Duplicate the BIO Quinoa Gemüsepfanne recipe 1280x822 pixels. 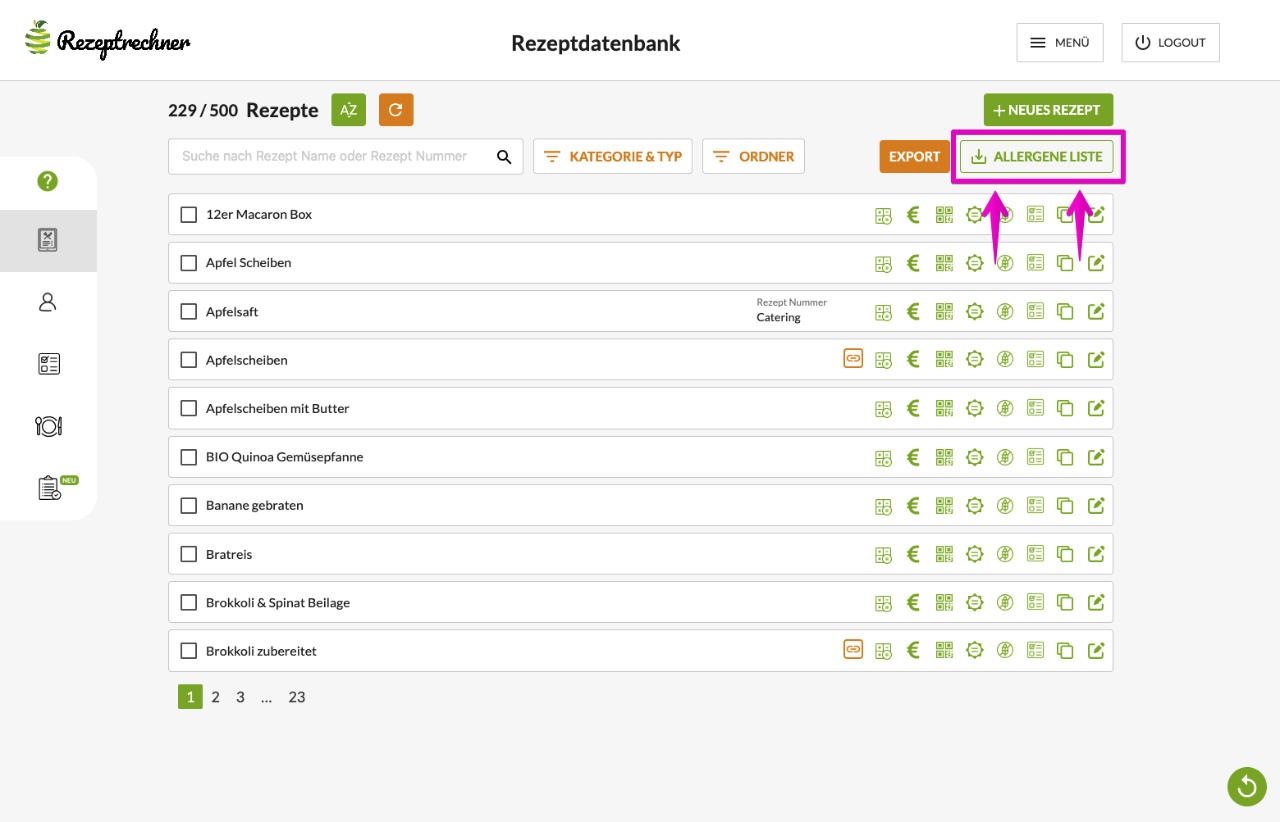coord(1065,457)
